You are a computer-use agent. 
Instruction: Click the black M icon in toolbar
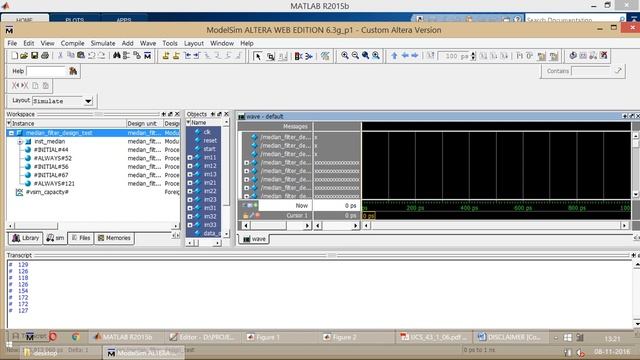point(147,56)
